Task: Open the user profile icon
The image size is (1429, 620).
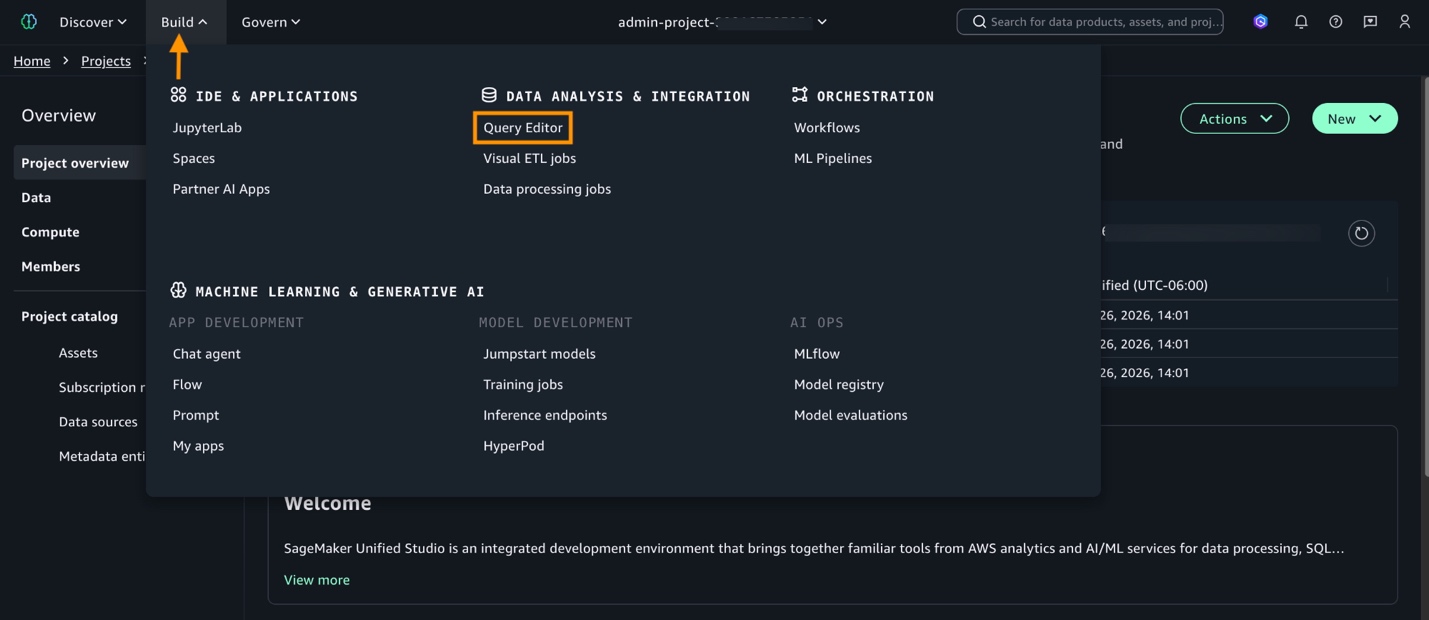Action: tap(1404, 20)
